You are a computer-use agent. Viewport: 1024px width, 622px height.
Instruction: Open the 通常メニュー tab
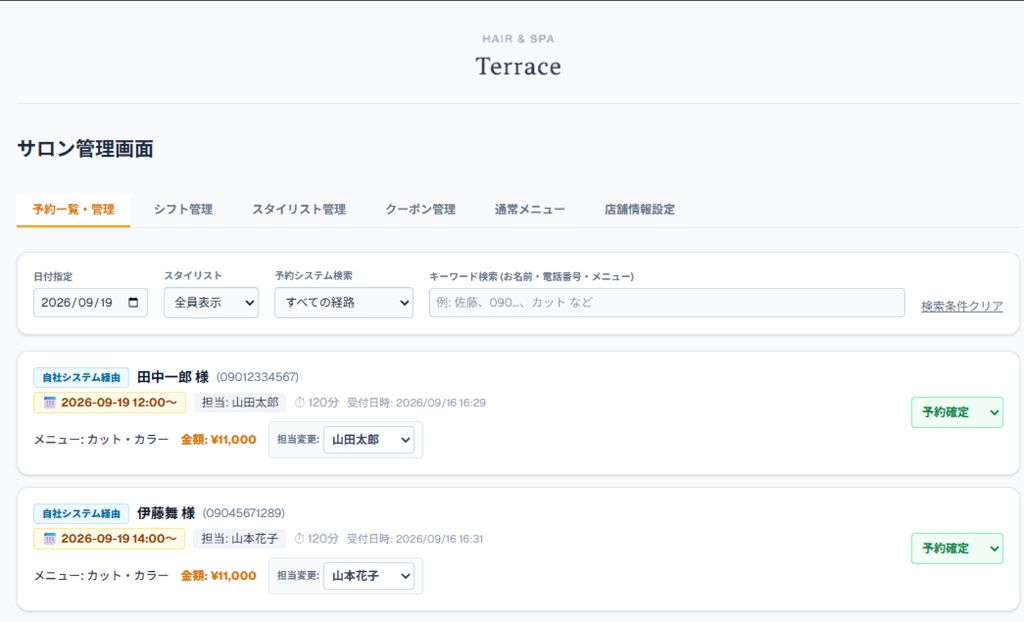coord(530,210)
